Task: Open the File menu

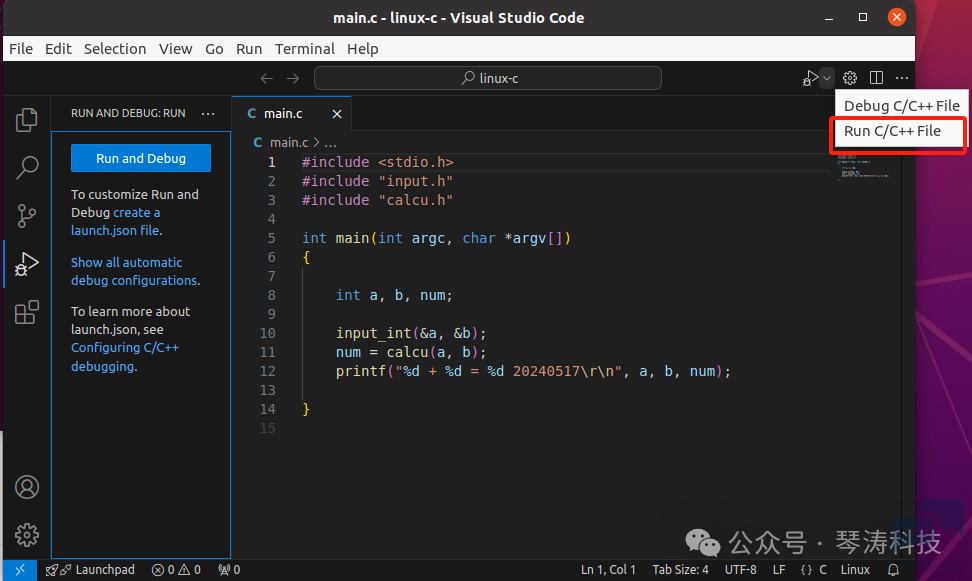Action: pos(21,49)
